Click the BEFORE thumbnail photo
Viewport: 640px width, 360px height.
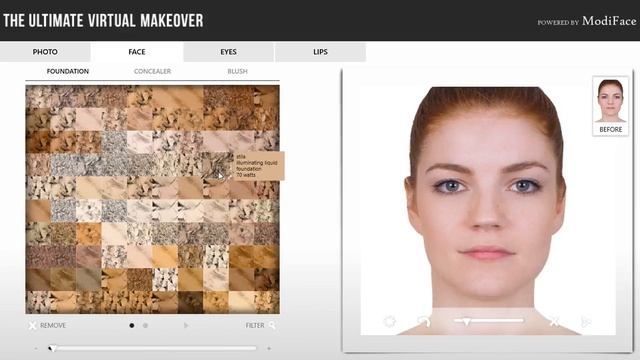(611, 101)
